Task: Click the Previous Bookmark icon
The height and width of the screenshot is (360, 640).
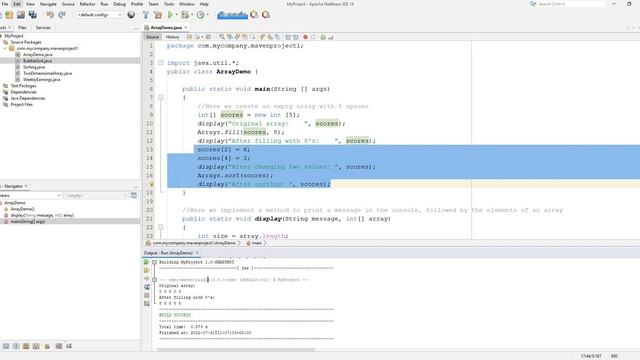Action: point(262,37)
